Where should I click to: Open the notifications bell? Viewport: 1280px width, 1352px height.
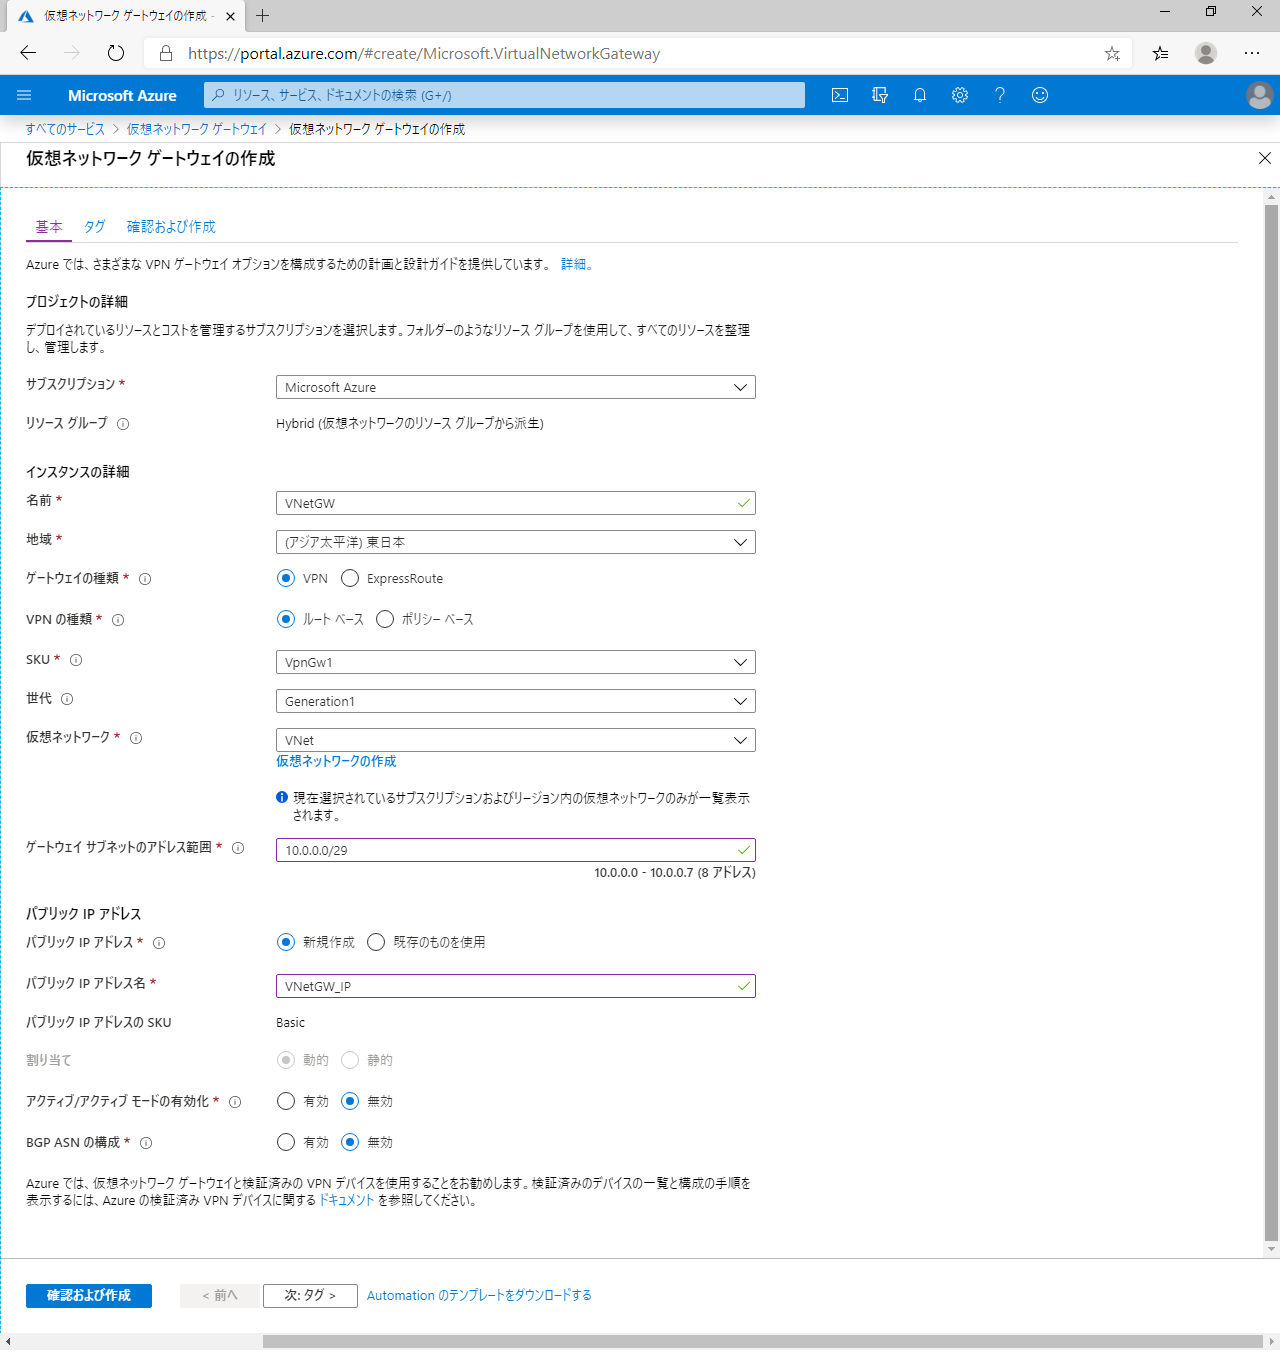point(920,95)
